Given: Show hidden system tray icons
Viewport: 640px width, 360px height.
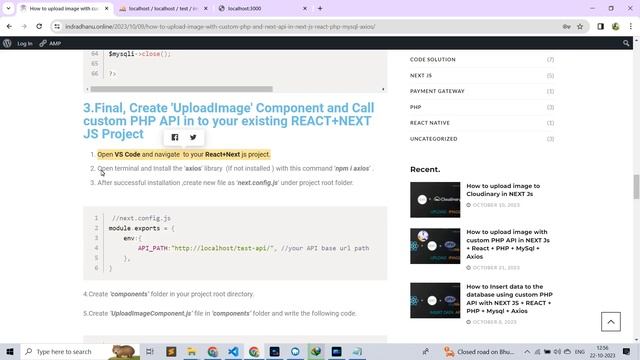Looking at the screenshot, I should click(x=527, y=352).
